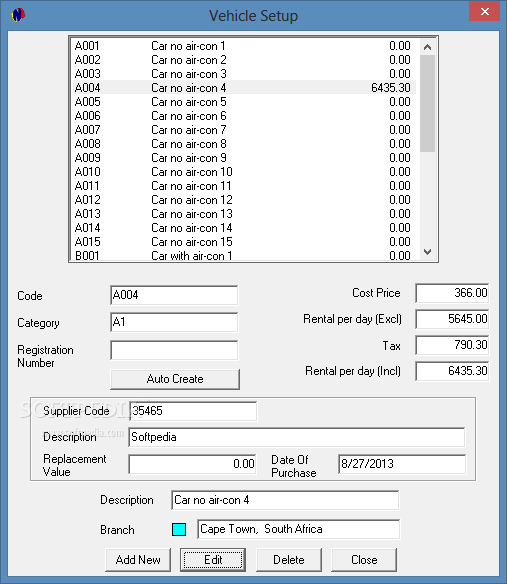
Task: Select row A008 Car no air-con 8
Action: (244, 144)
